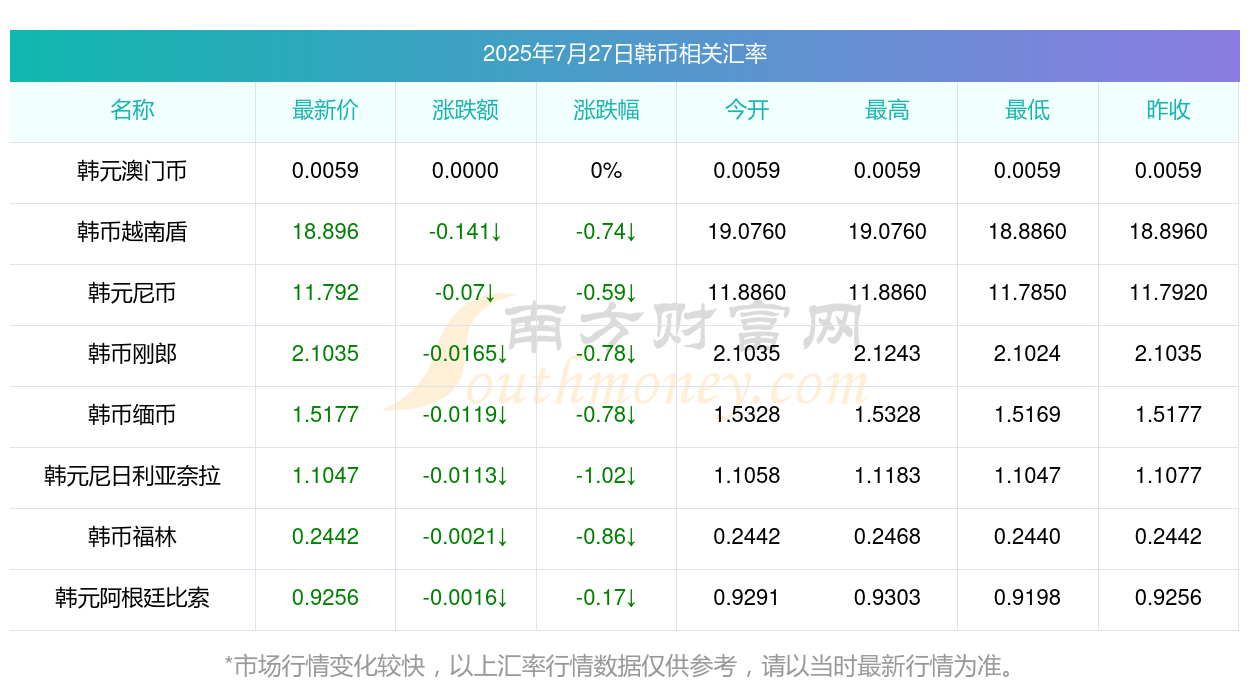Click change value -0.0021↓
1250x698 pixels.
[x=466, y=537]
